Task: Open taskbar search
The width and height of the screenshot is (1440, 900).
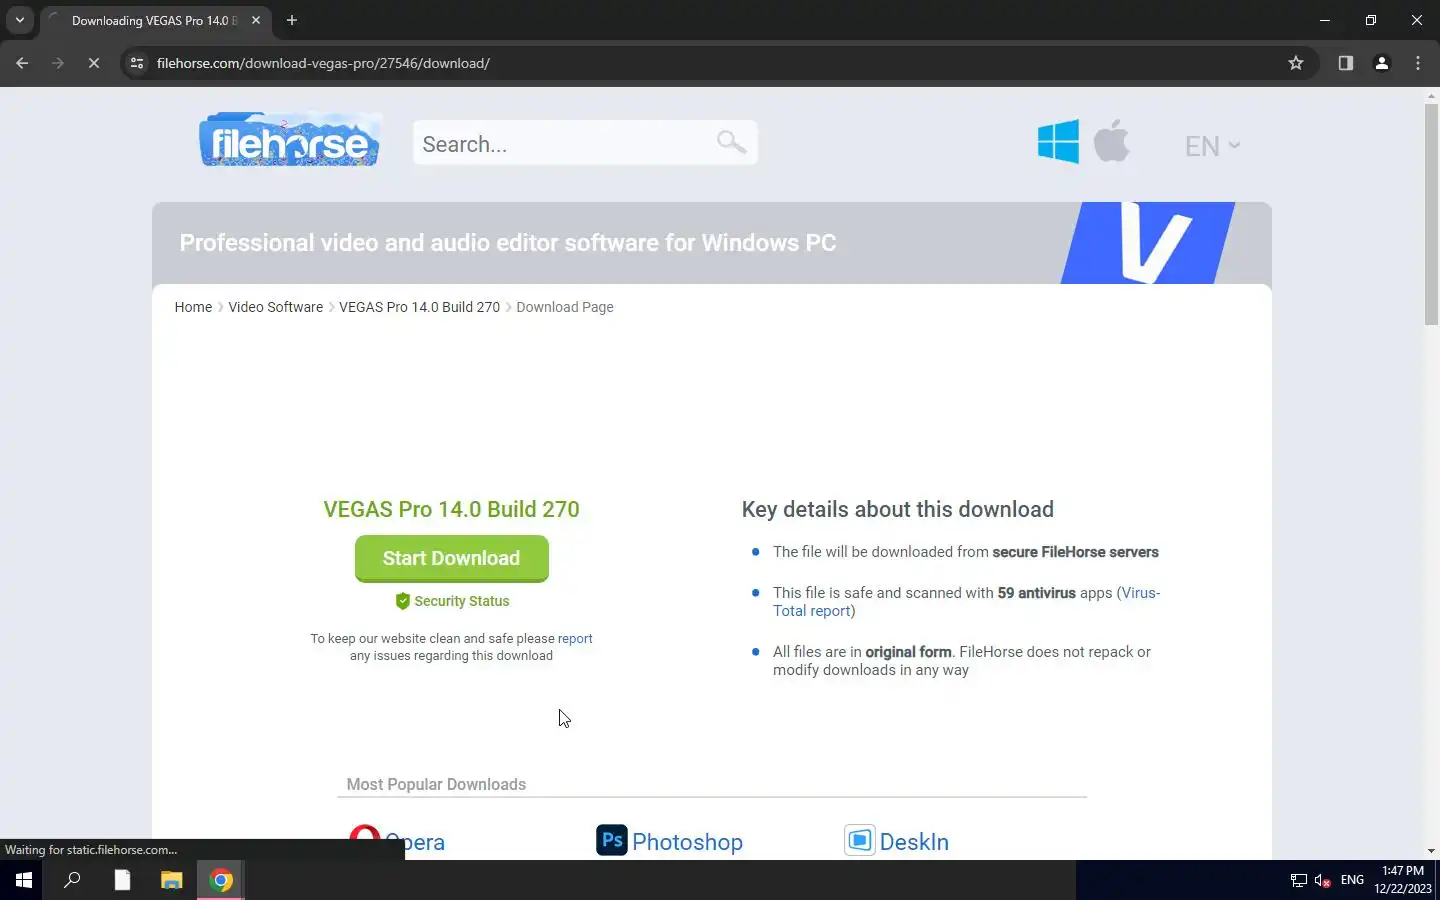Action: 72,880
